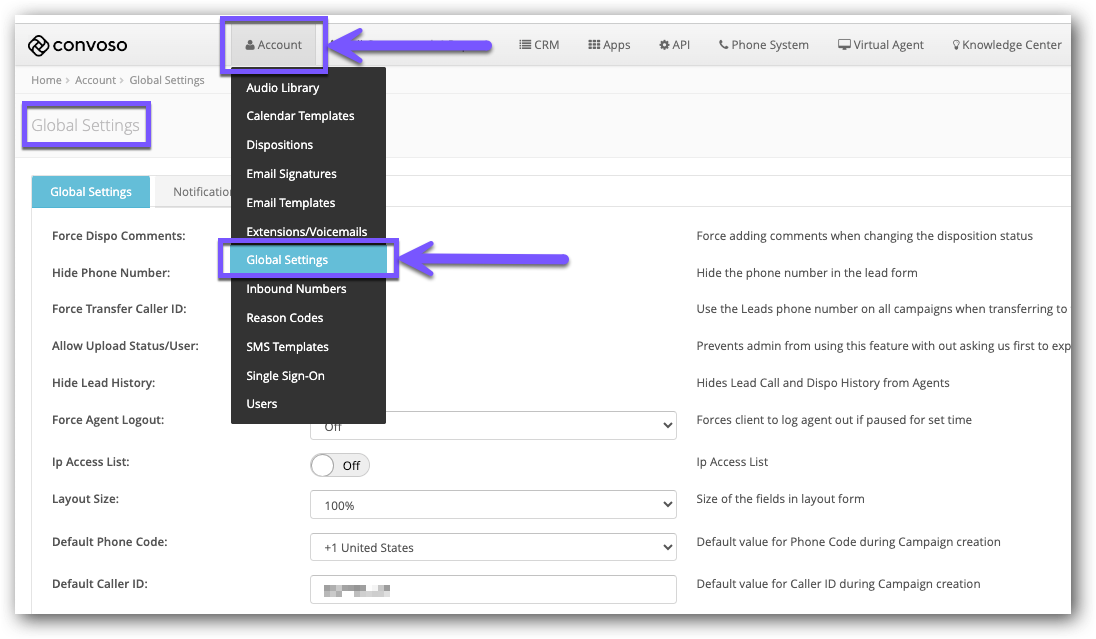
Task: Open the Default Phone Code dropdown
Action: (492, 547)
